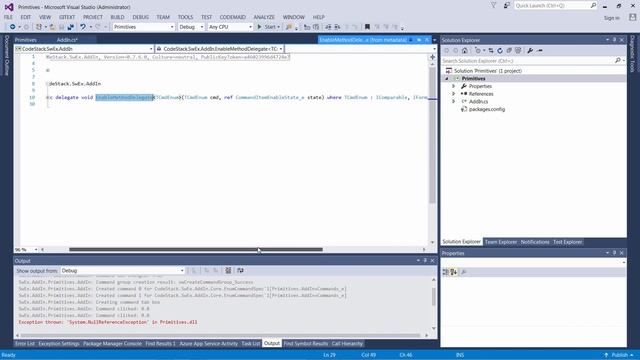Open the BUILD menu
Viewport: 640px width, 360px height.
pyautogui.click(x=117, y=17)
